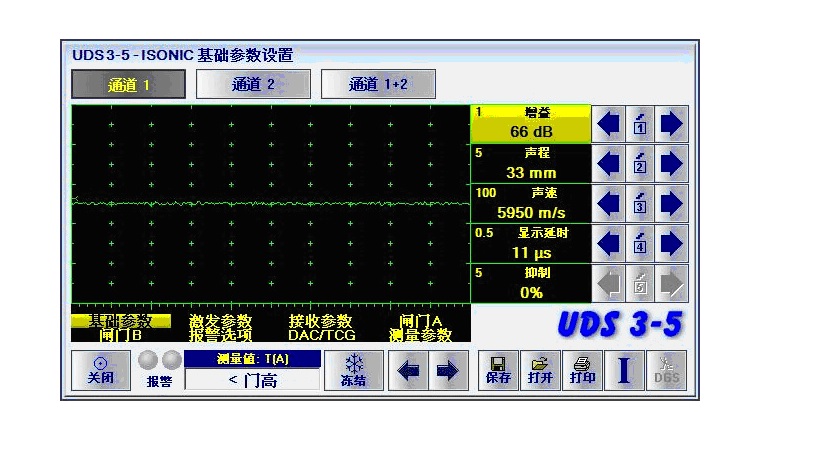Image resolution: width=819 pixels, height=460 pixels.
Task: Switch to 通道 1 tab
Action: pos(128,84)
